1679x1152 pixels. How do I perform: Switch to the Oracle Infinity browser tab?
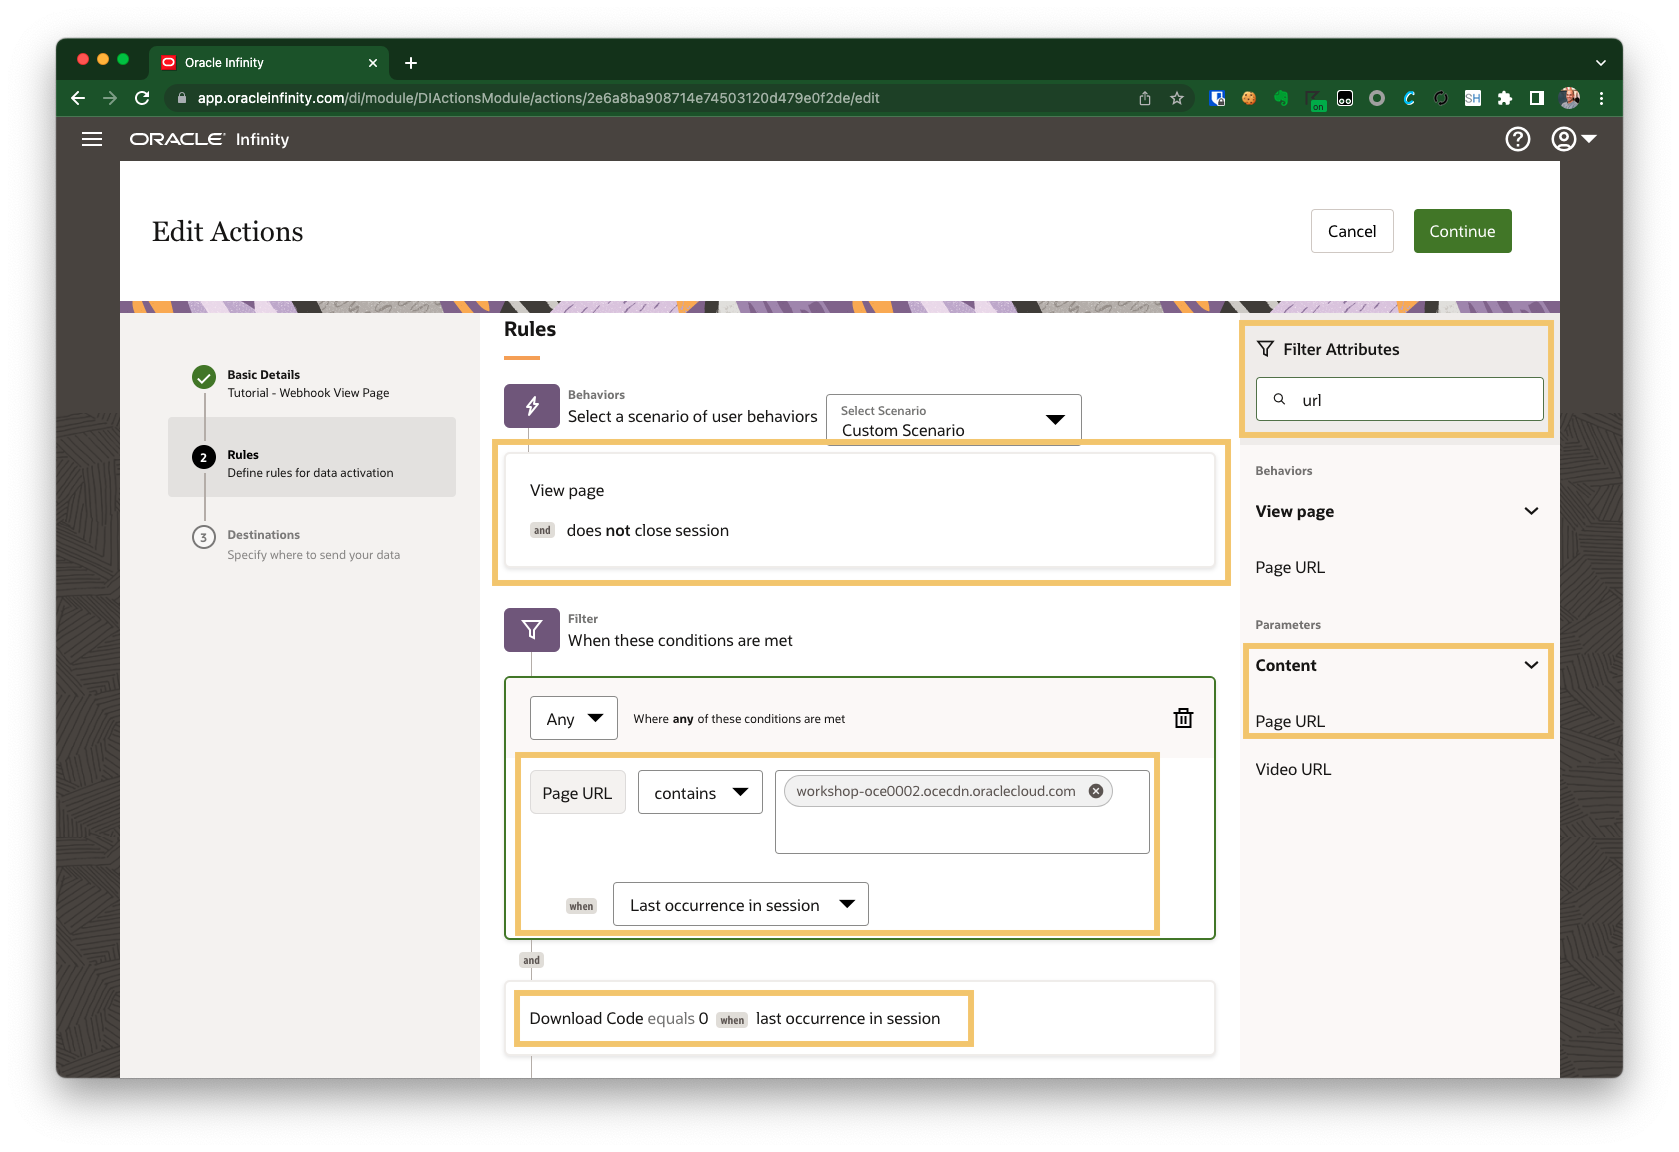click(269, 63)
